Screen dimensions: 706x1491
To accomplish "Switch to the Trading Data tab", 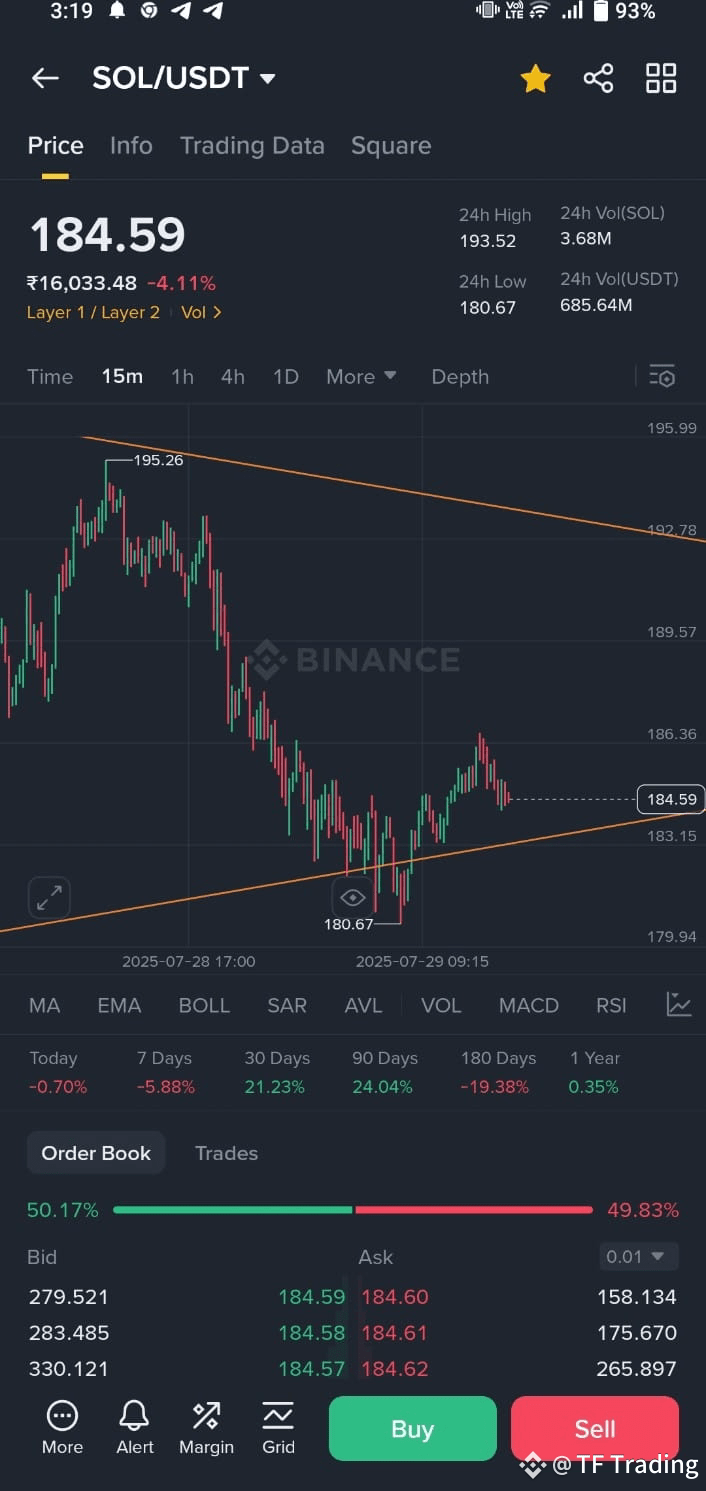I will point(252,146).
